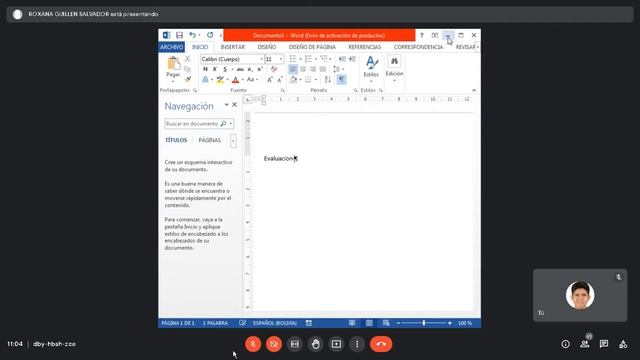The height and width of the screenshot is (360, 640).
Task: Toggle Underline (S) formatting
Action: 225,69
